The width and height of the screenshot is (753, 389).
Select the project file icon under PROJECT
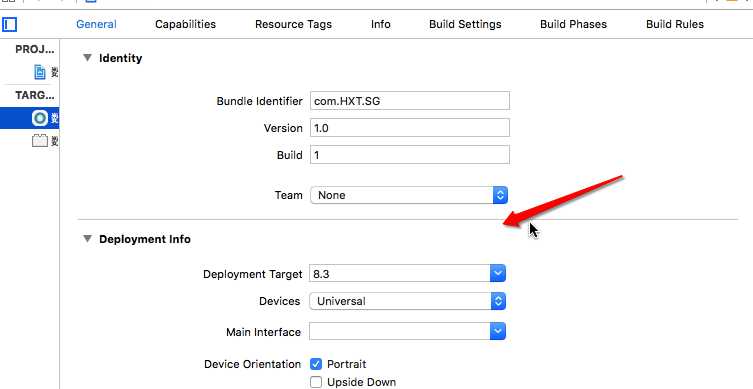(x=40, y=72)
